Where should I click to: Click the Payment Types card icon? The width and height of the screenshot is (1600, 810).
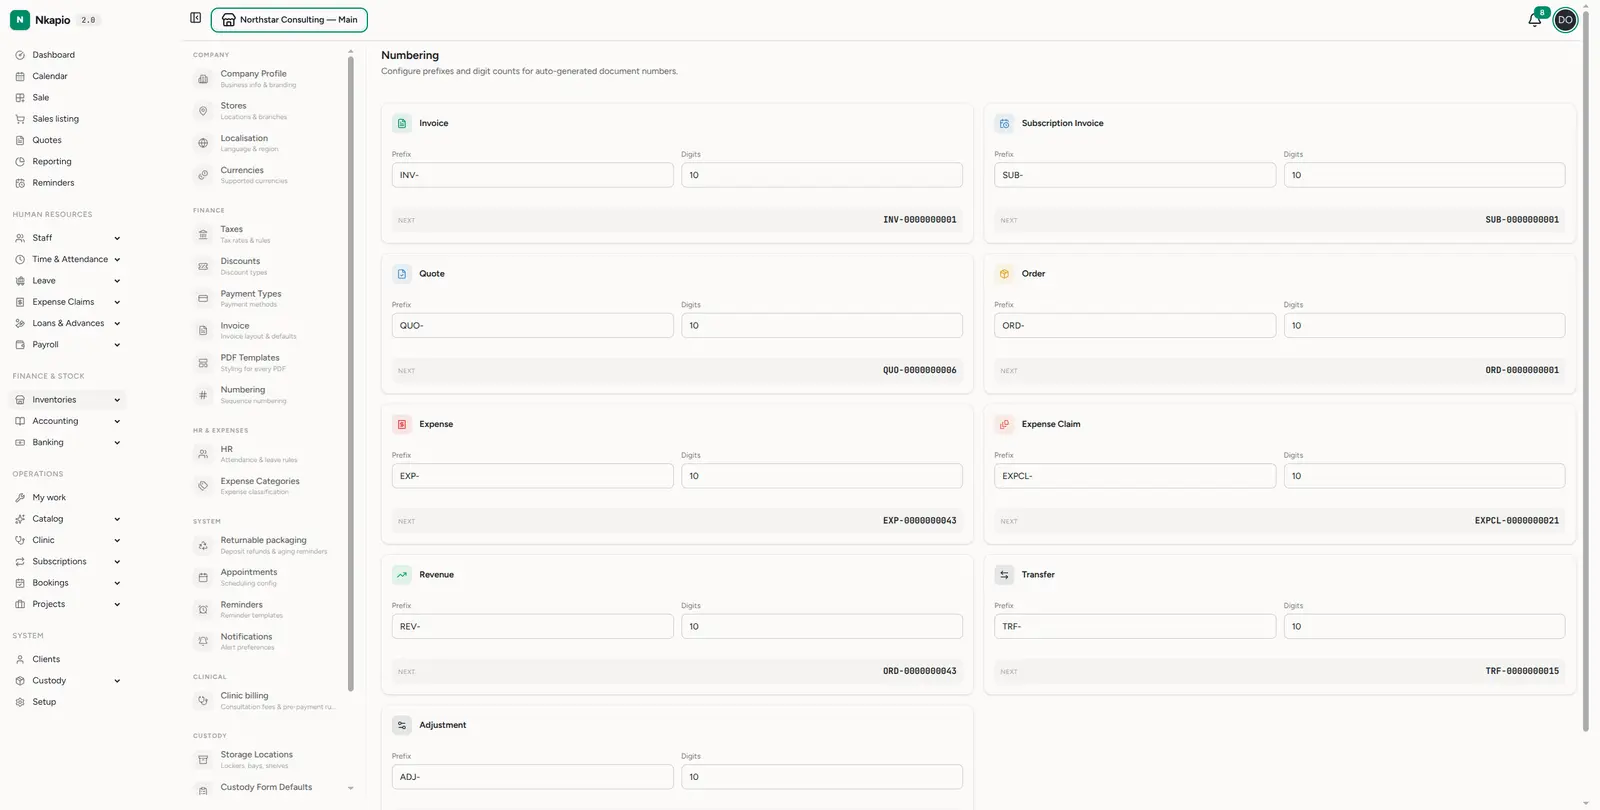tap(203, 298)
